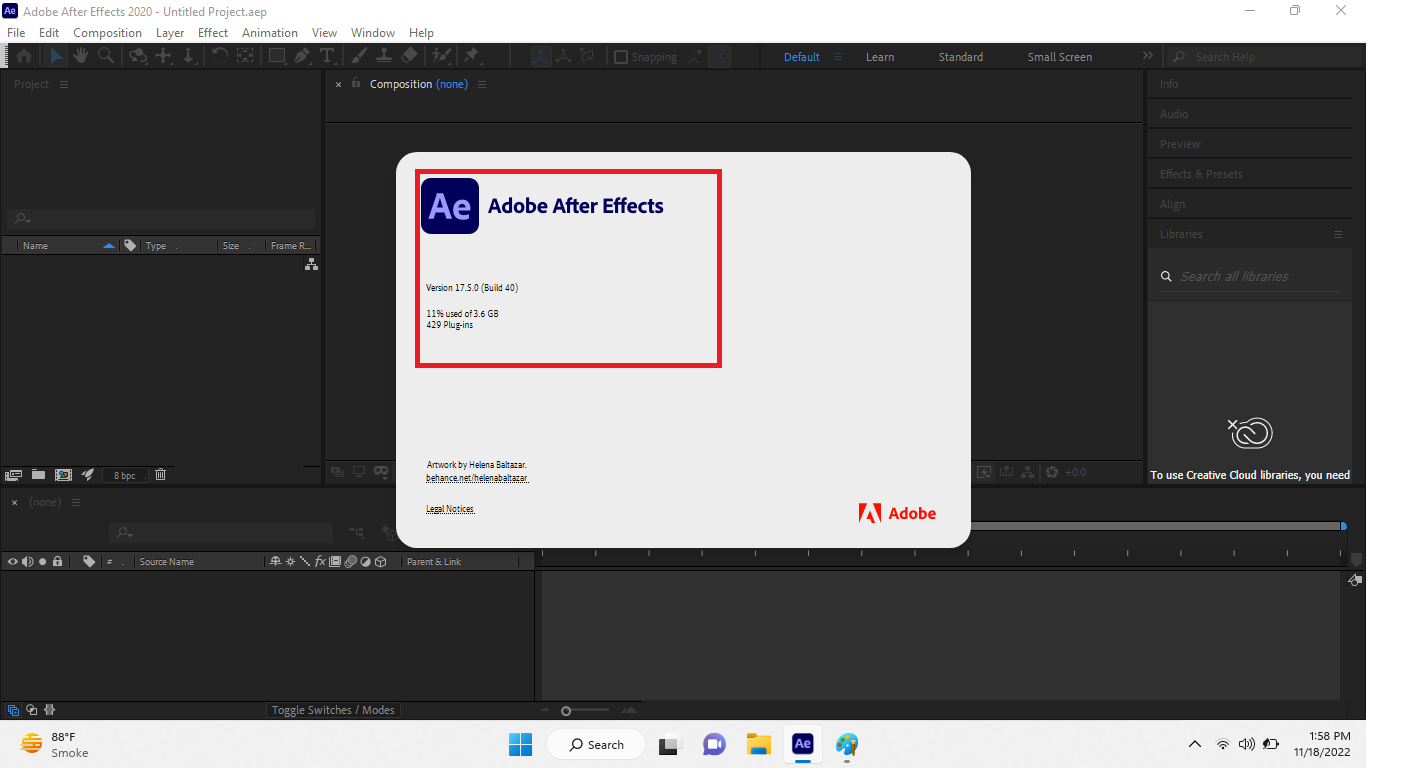Open project render settings rocket icon
1402x782 pixels.
click(x=87, y=475)
